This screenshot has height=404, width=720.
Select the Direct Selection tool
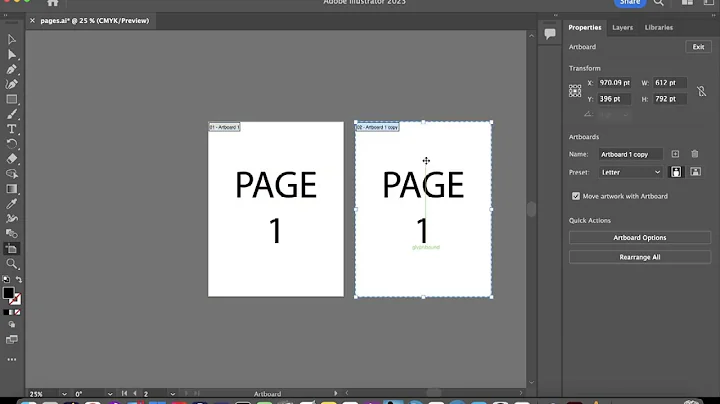(11, 55)
